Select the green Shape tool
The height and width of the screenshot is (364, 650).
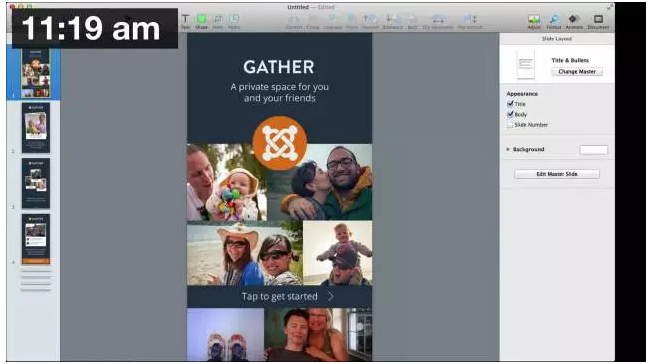tap(201, 21)
